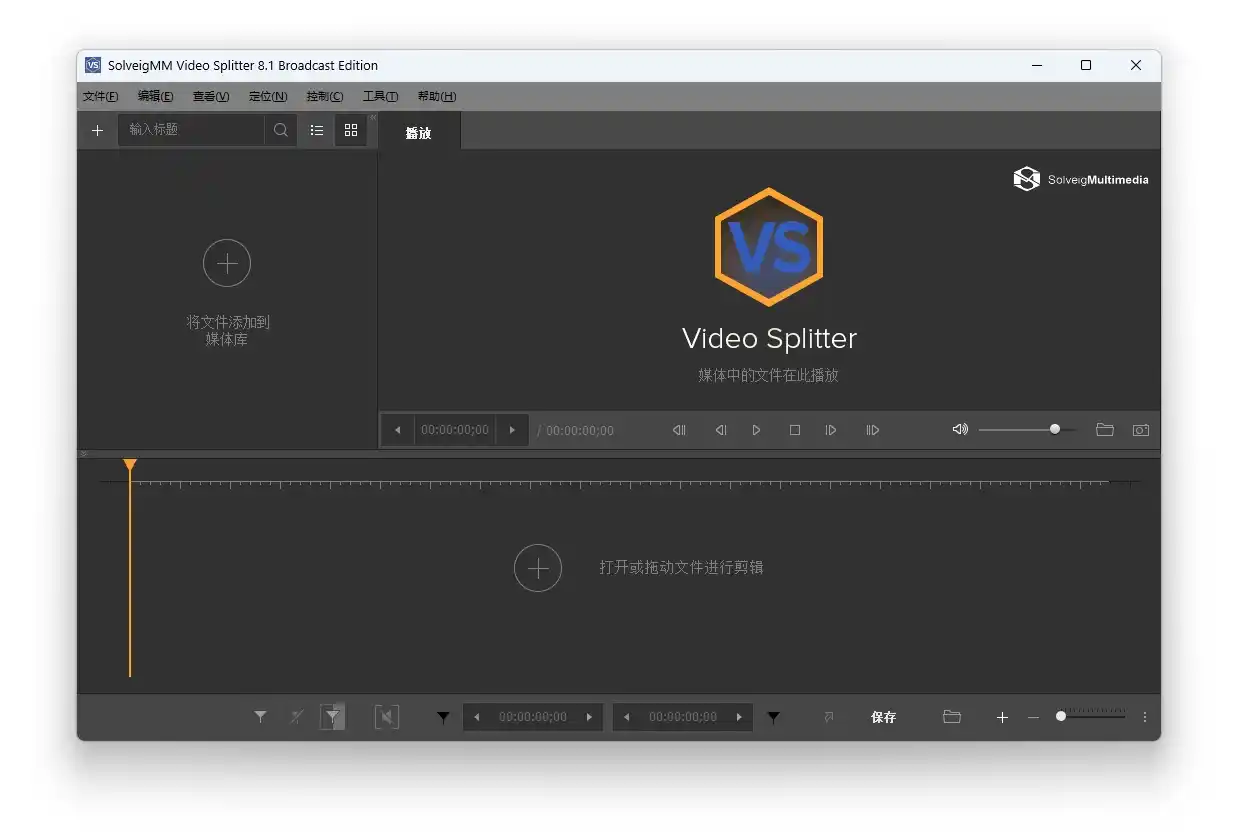This screenshot has height=840, width=1250.
Task: Open the 编辑(E) menu
Action: pyautogui.click(x=155, y=97)
